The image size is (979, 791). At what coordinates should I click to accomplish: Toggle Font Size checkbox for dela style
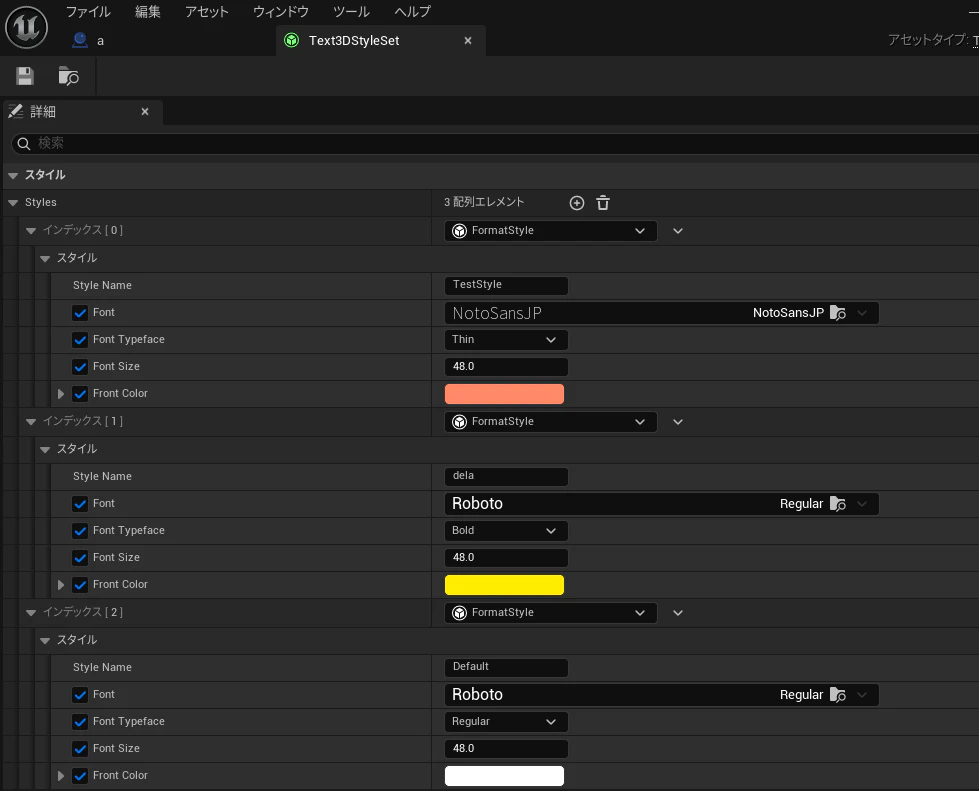point(80,558)
